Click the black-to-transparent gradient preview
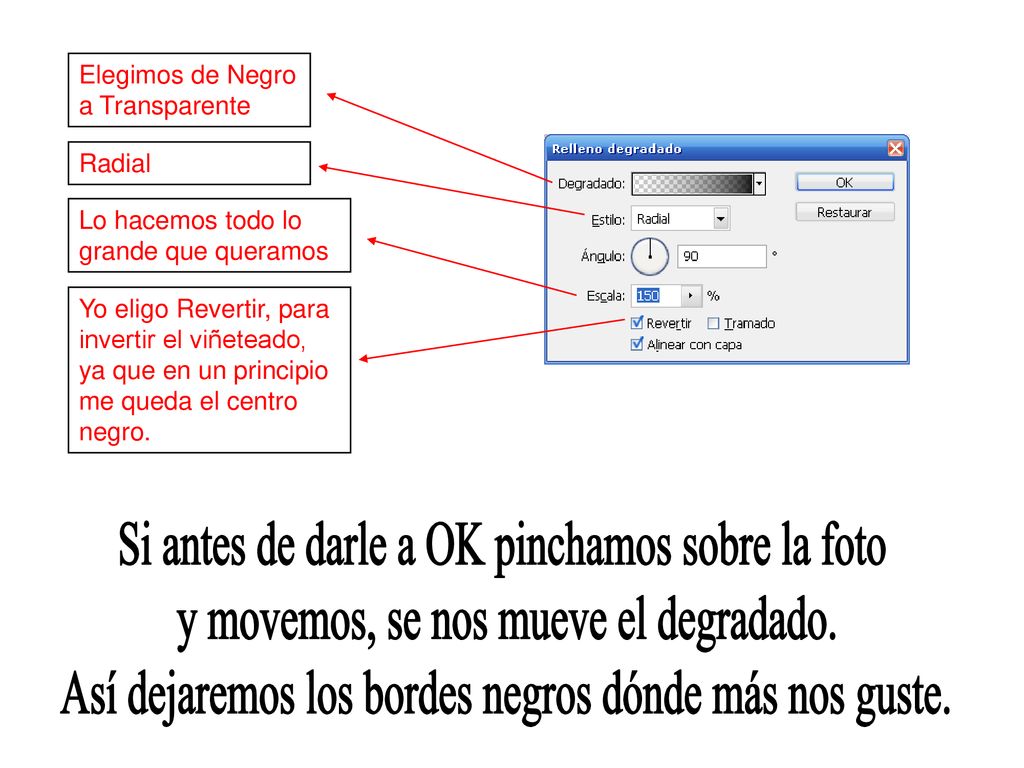This screenshot has width=1024, height=768. pos(692,184)
